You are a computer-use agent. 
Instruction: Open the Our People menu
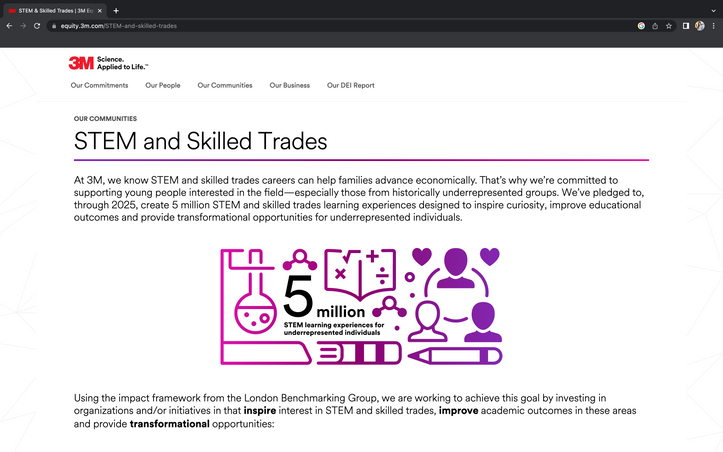click(163, 85)
